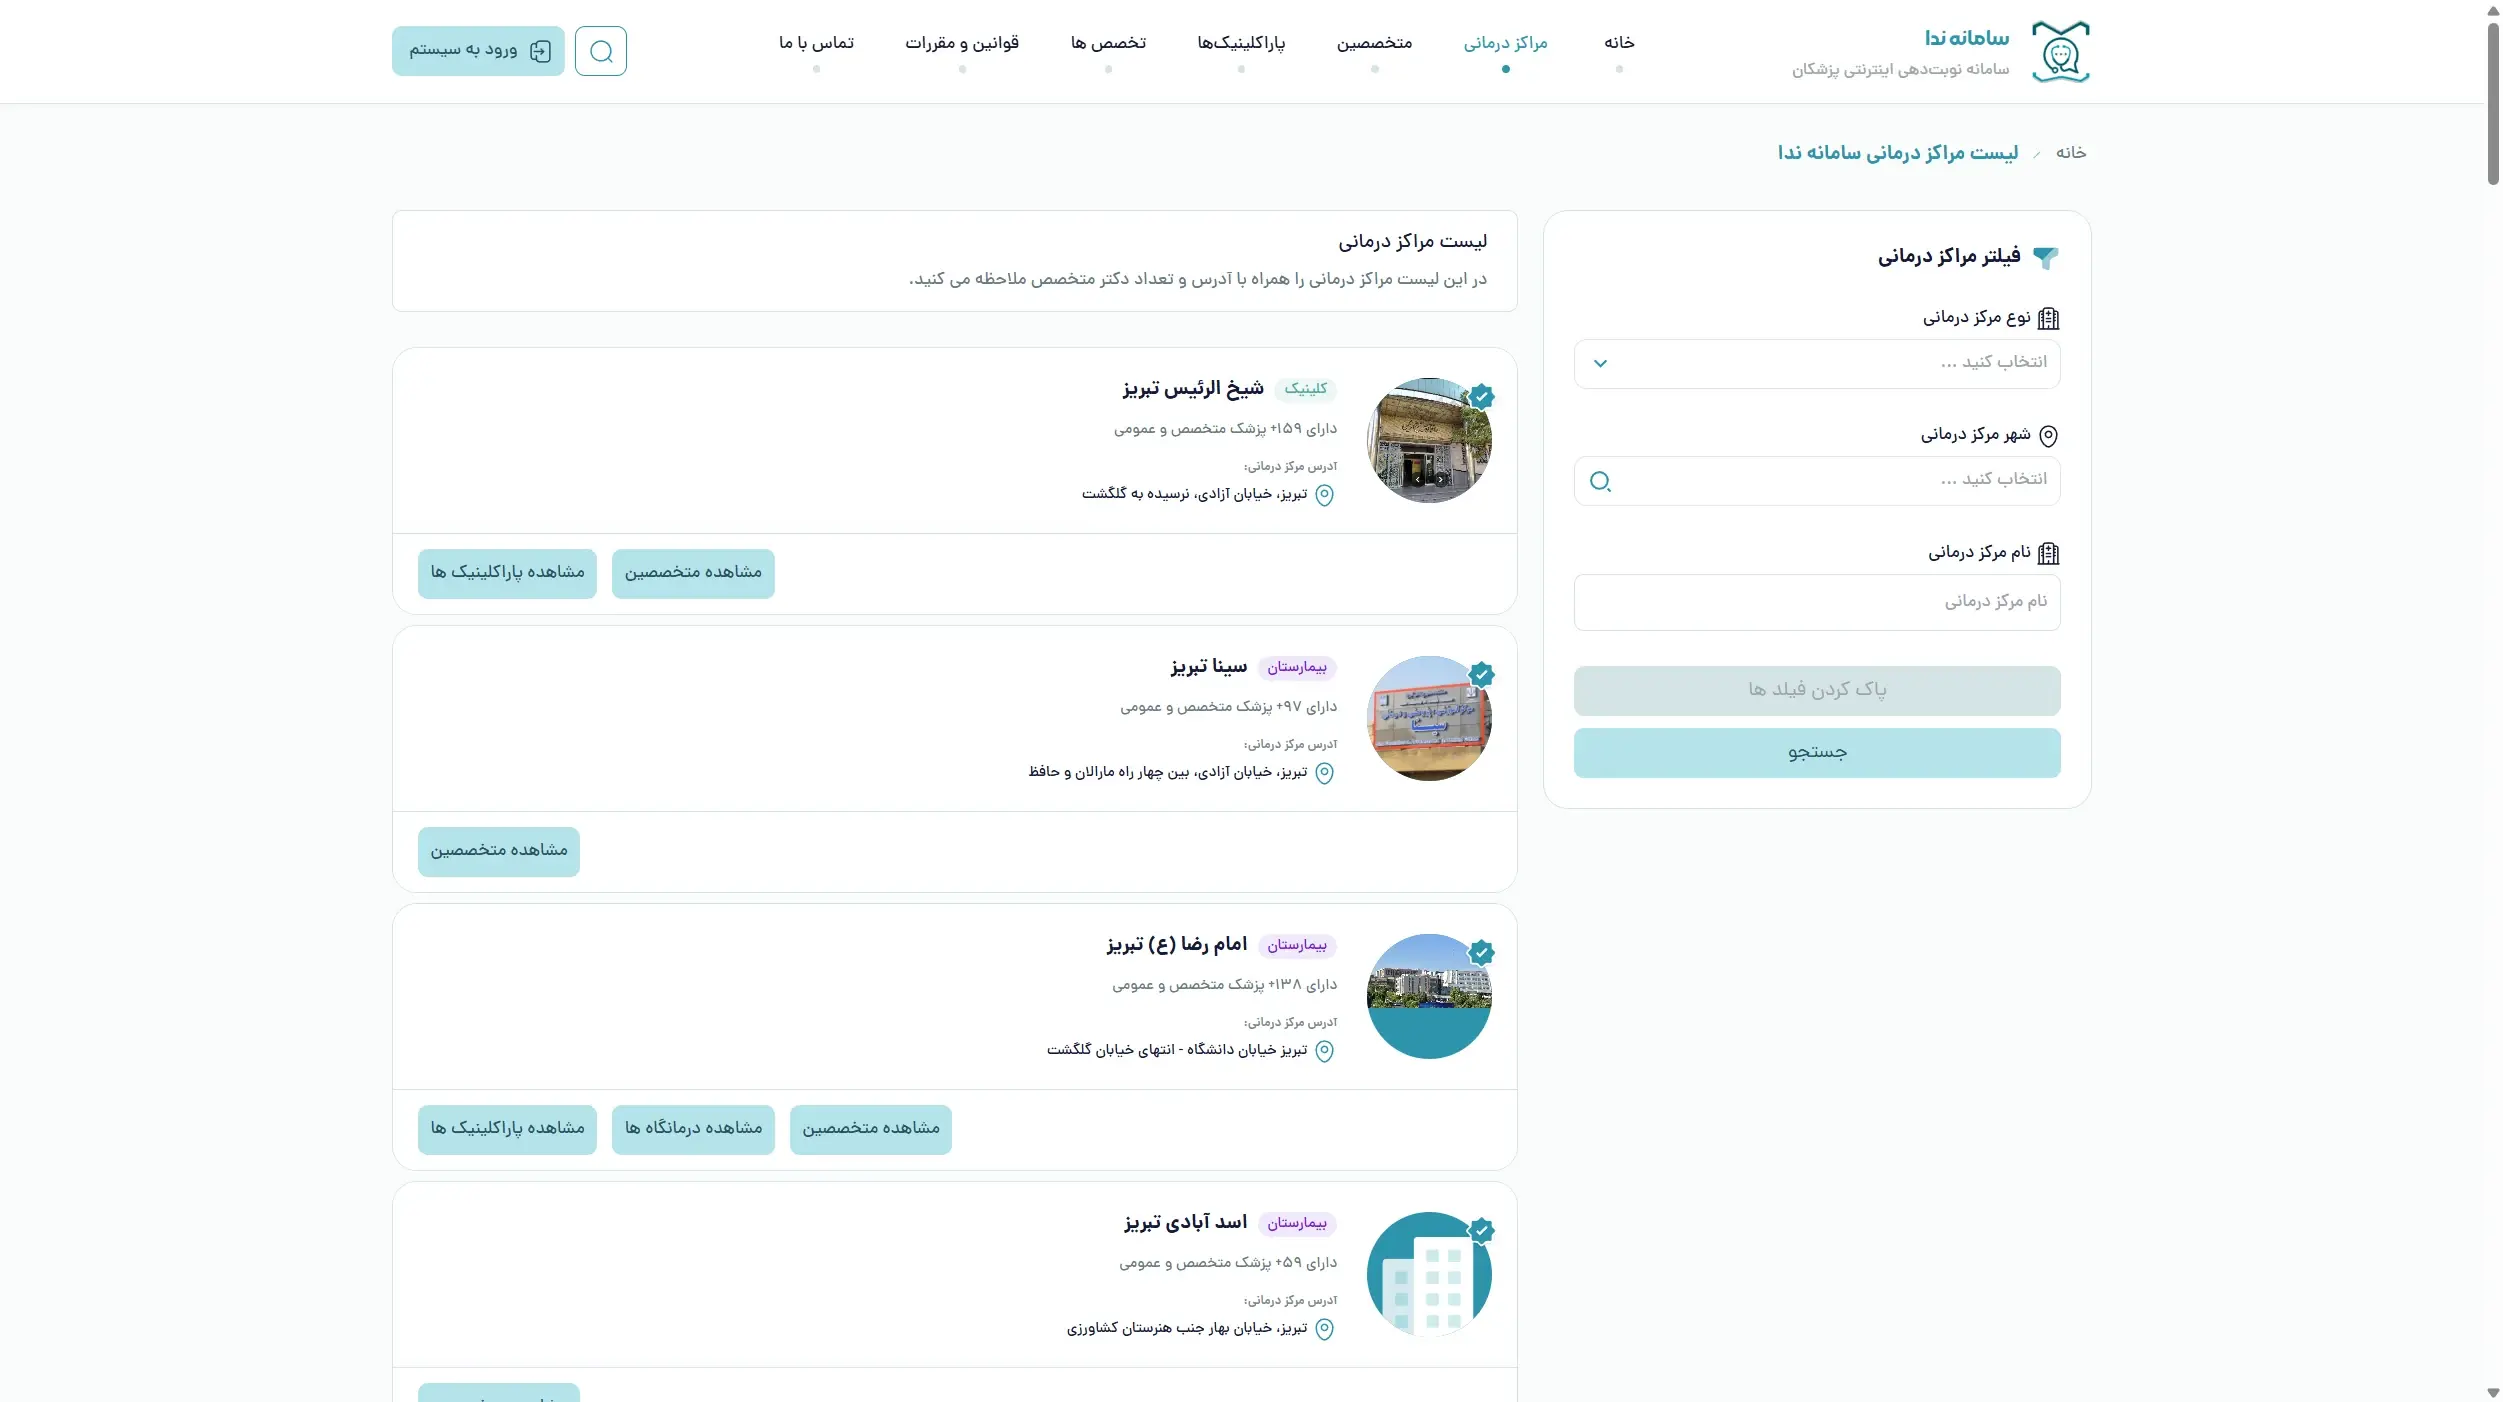The height and width of the screenshot is (1402, 2503).
Task: Click خانه breadcrumb link
Action: tap(2070, 153)
